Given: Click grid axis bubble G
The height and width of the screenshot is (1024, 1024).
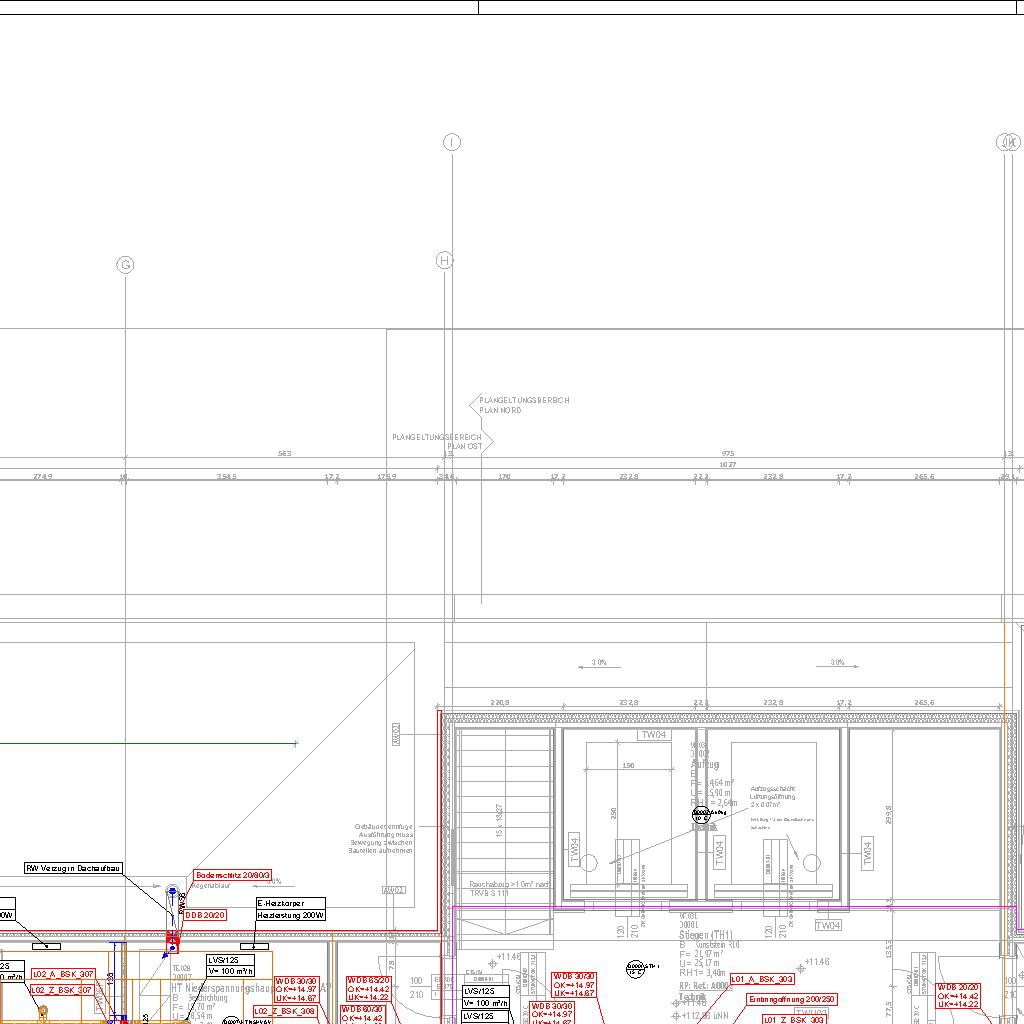Looking at the screenshot, I should pyautogui.click(x=126, y=265).
